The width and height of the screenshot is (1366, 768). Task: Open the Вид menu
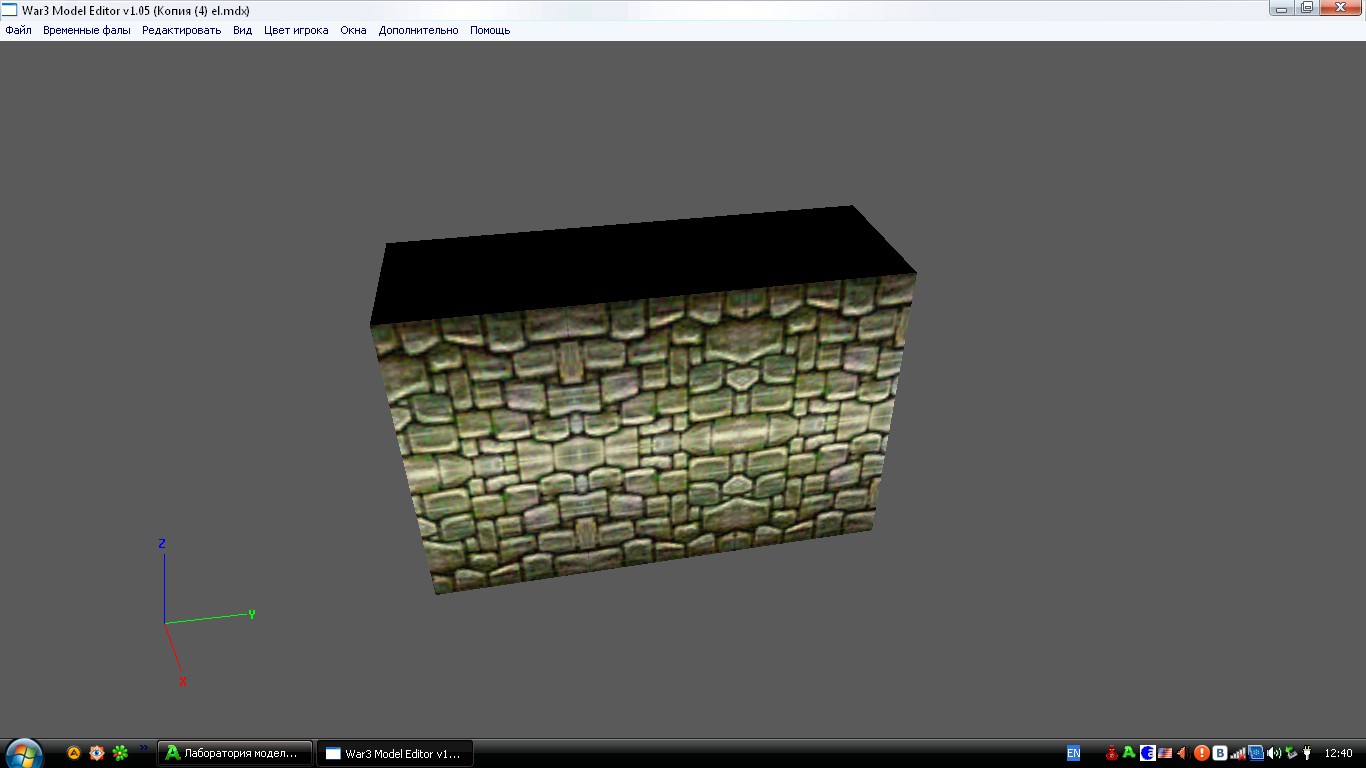click(x=242, y=30)
